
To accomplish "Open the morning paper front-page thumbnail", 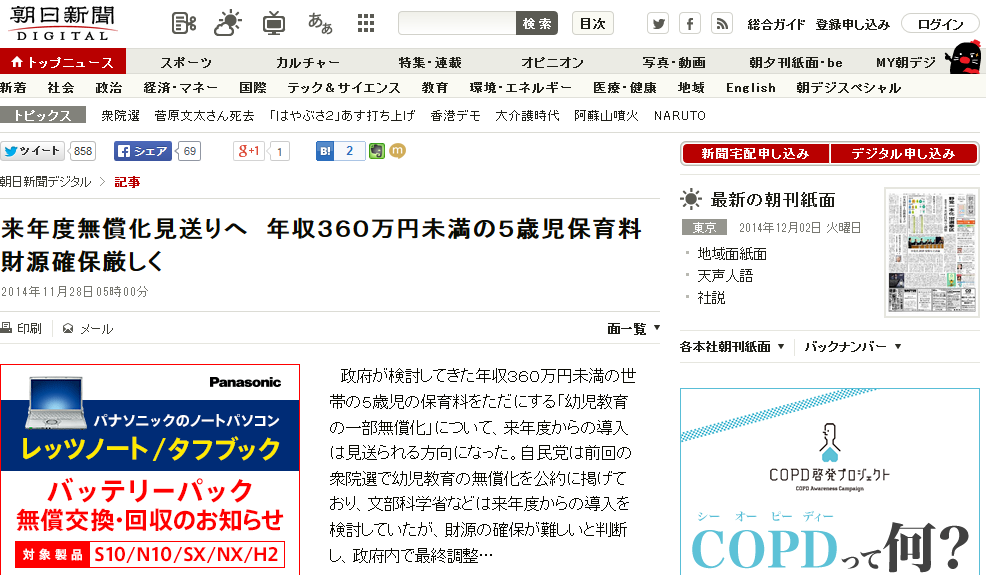I will [931, 252].
